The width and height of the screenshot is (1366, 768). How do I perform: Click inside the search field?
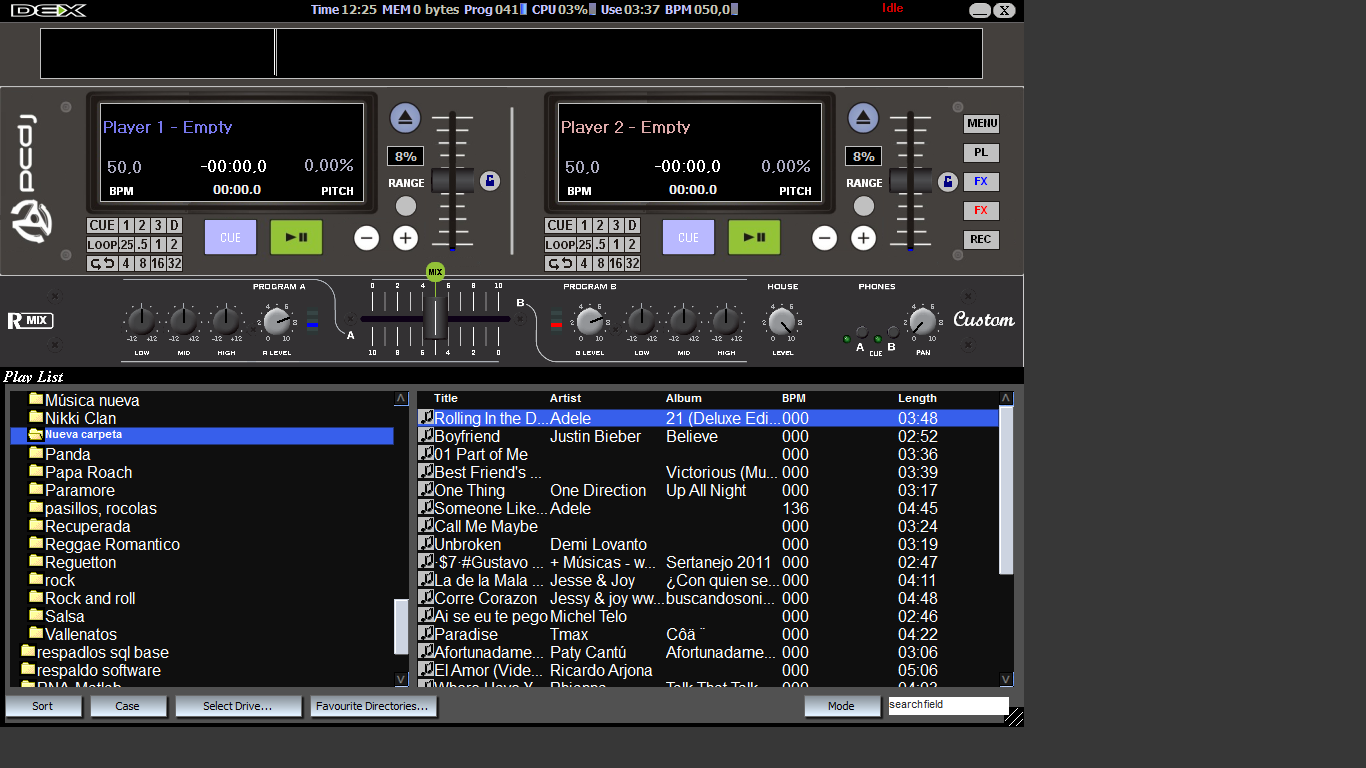tap(946, 705)
